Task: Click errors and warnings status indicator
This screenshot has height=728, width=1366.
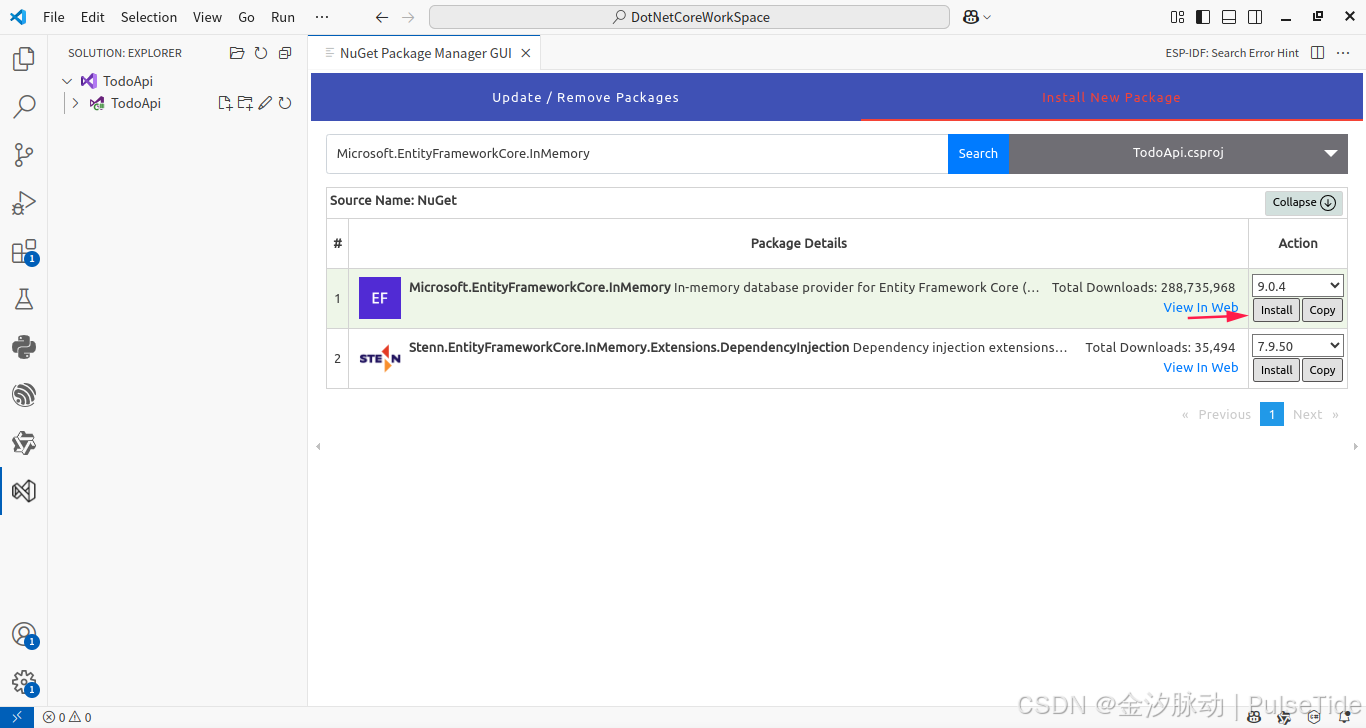Action: [67, 717]
